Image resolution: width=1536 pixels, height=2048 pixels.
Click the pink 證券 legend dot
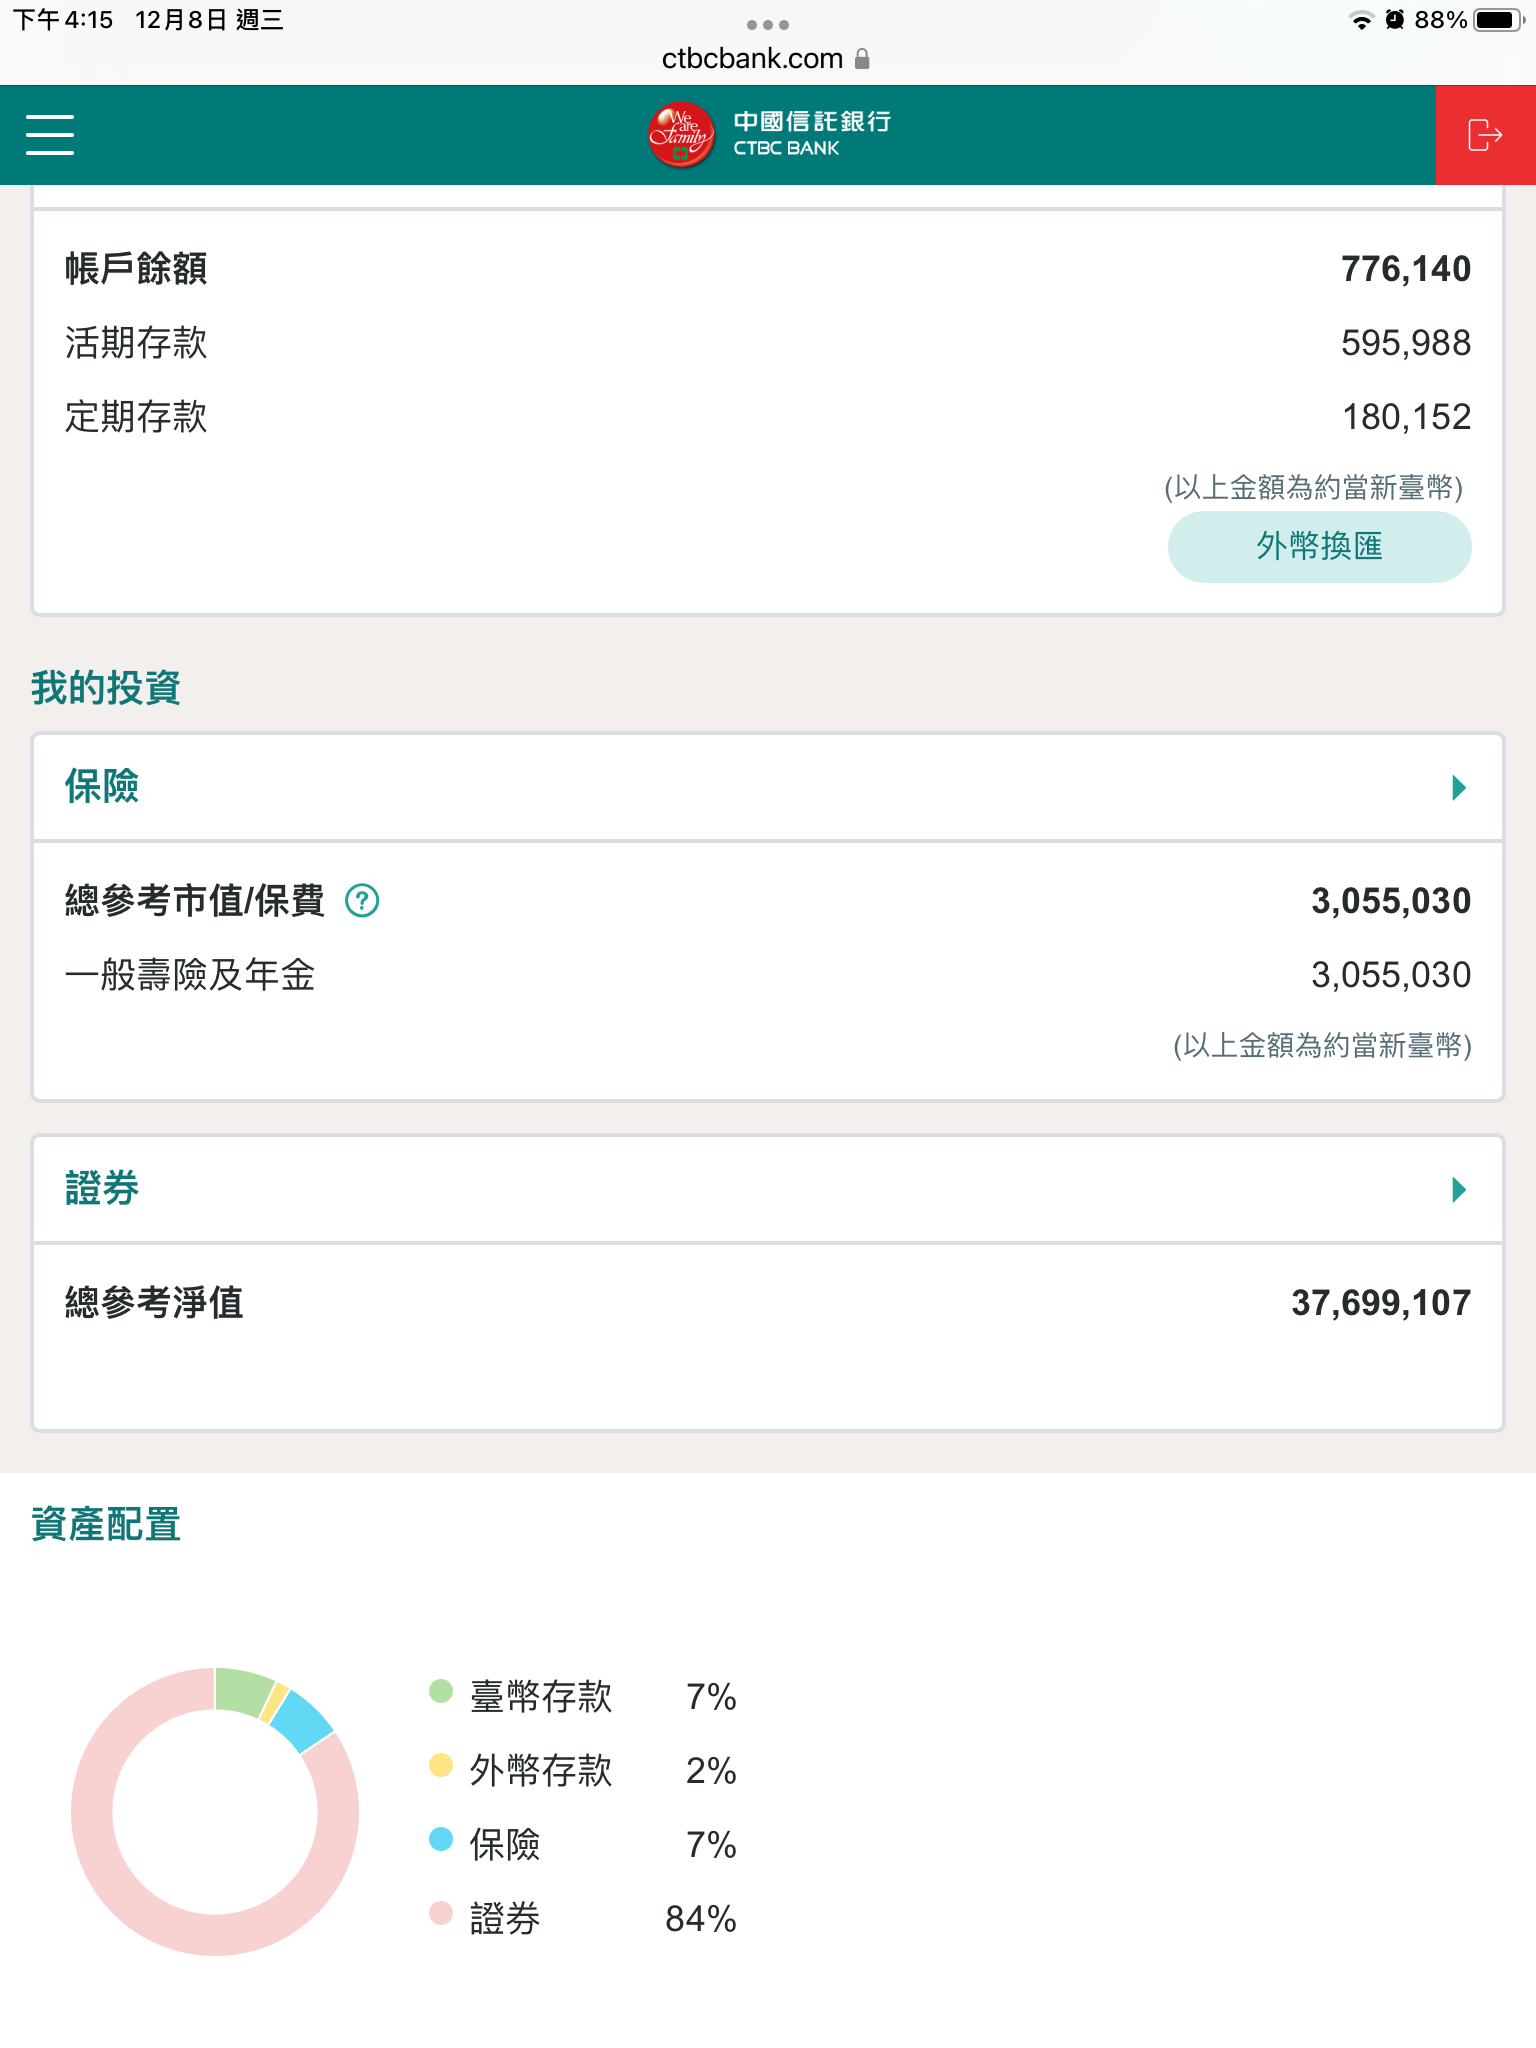tap(441, 1913)
